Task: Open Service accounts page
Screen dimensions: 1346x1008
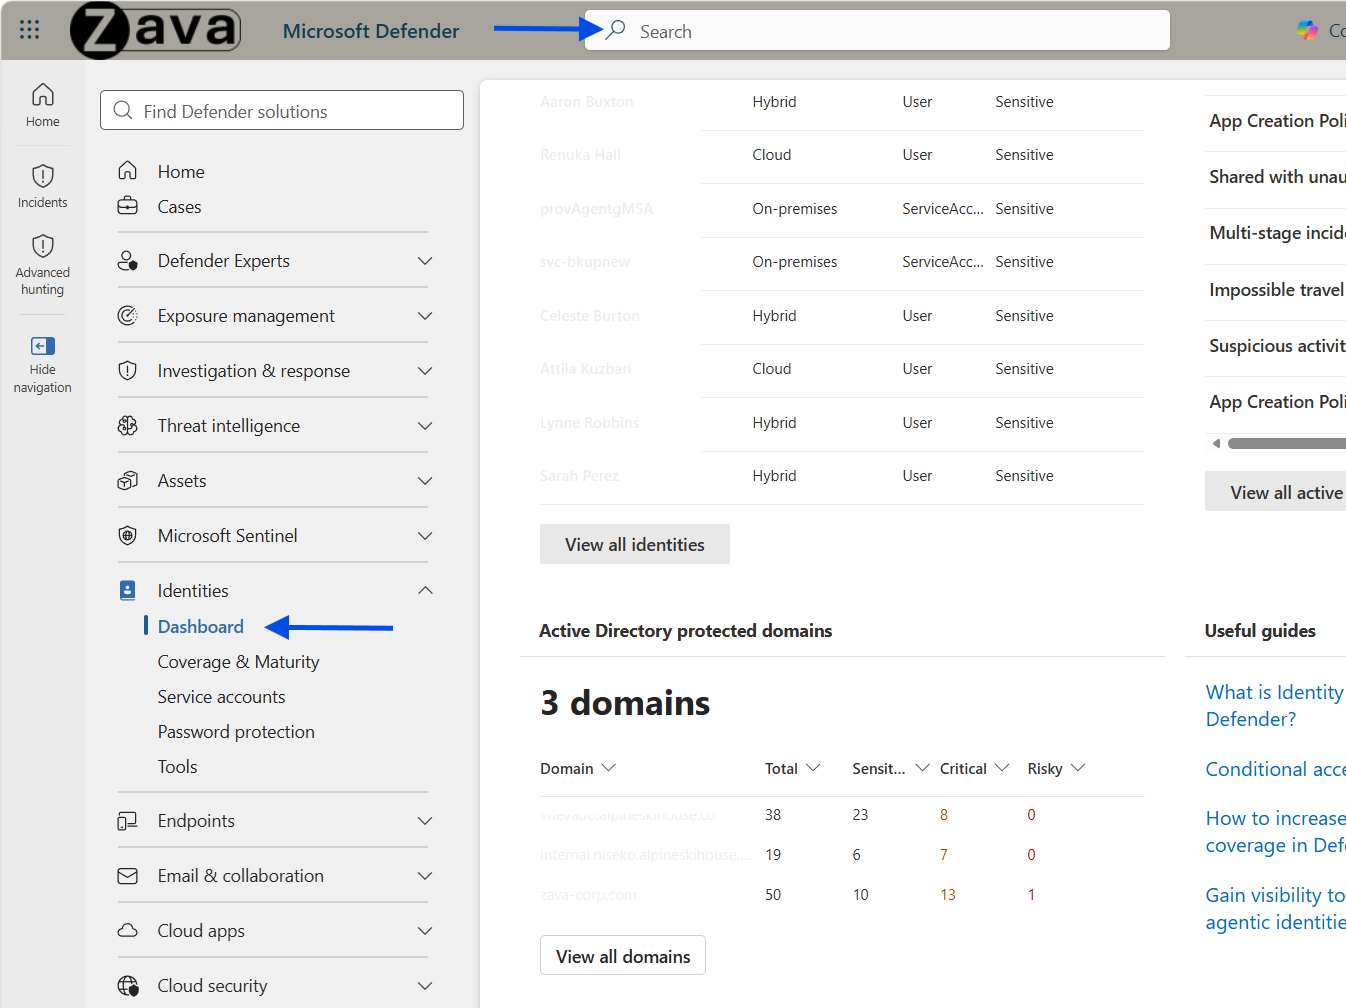Action: click(x=221, y=697)
